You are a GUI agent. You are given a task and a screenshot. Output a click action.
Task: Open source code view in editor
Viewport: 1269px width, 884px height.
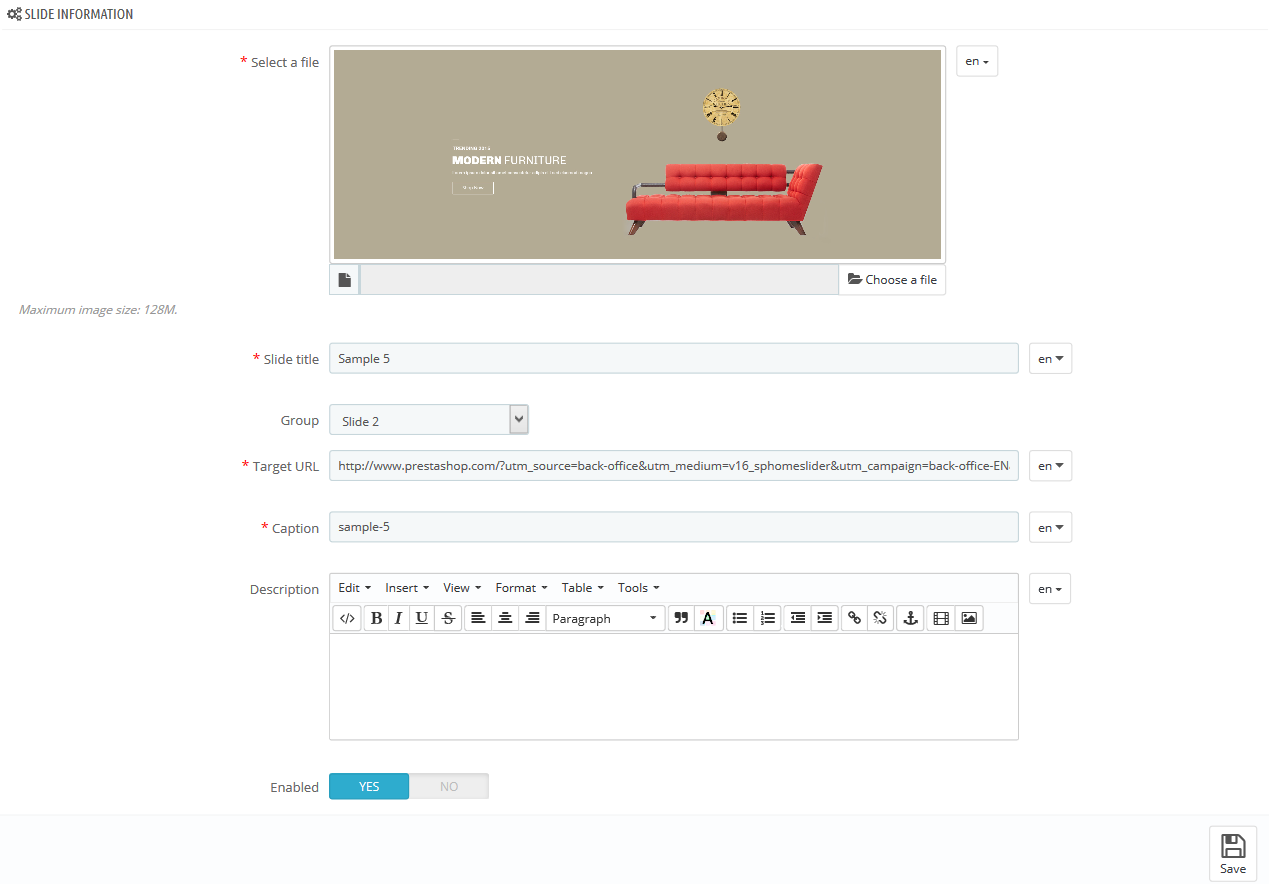pos(347,618)
